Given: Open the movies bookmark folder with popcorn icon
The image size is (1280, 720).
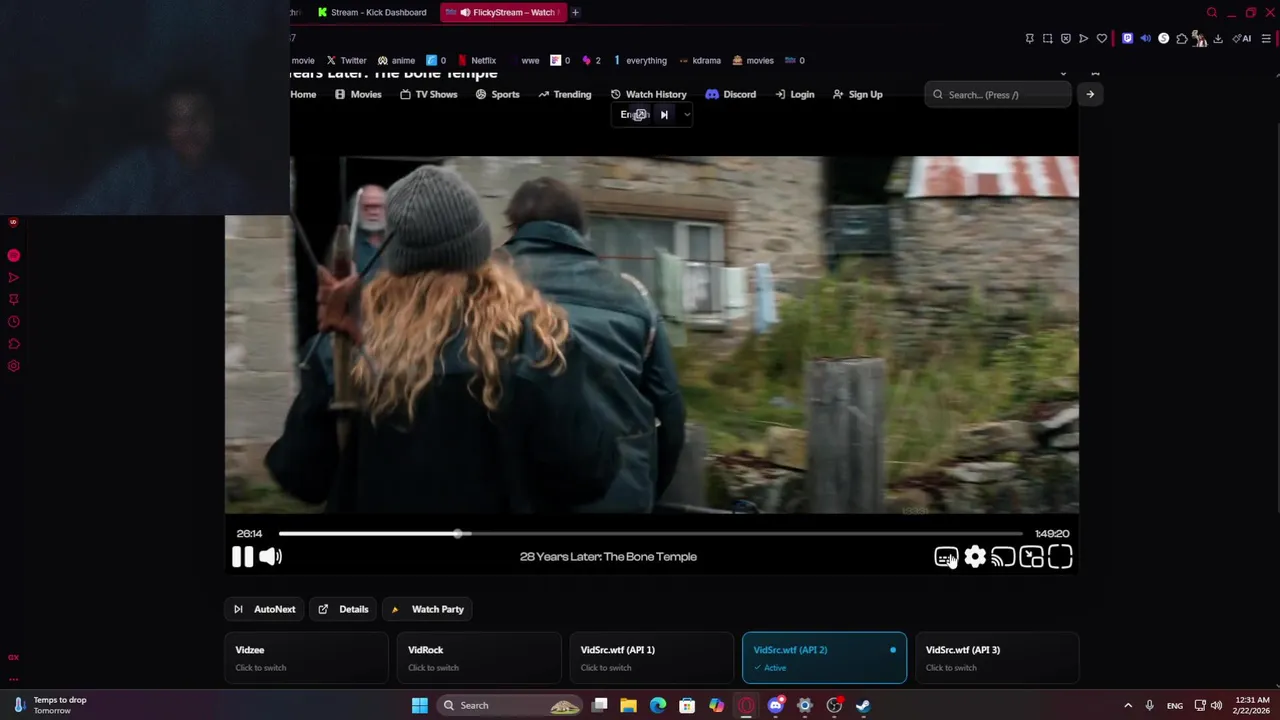Looking at the screenshot, I should [752, 60].
